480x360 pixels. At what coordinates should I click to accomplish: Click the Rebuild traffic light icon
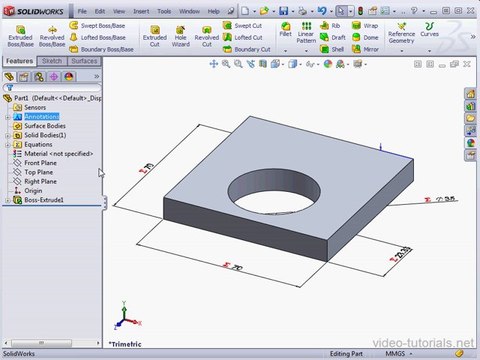coord(360,11)
